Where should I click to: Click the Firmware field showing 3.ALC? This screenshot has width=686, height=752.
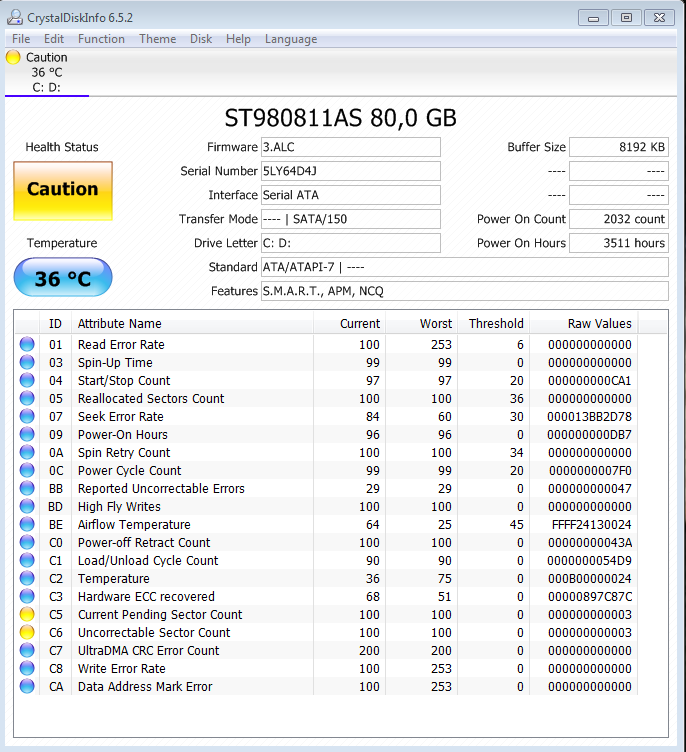click(351, 147)
